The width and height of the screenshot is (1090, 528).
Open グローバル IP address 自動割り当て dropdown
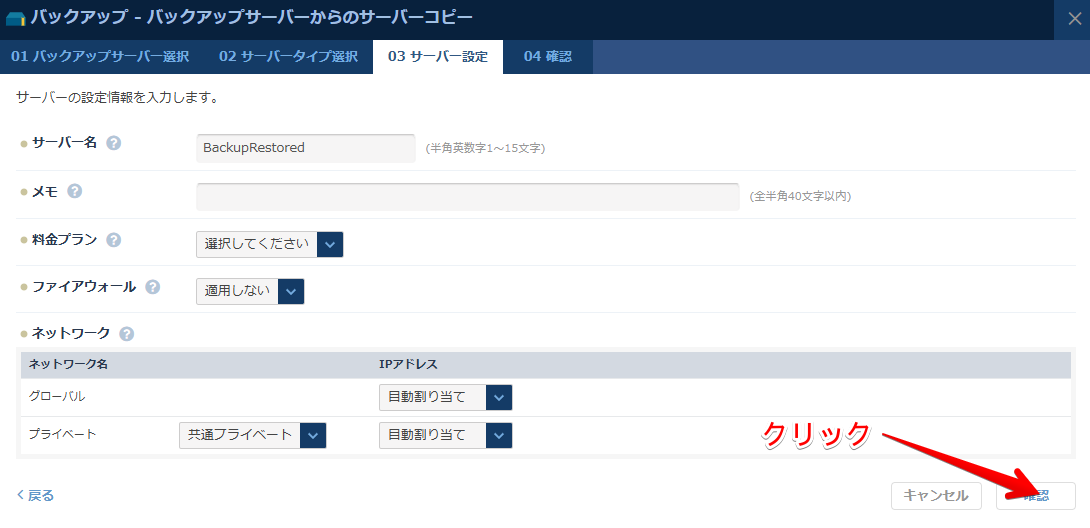(445, 397)
